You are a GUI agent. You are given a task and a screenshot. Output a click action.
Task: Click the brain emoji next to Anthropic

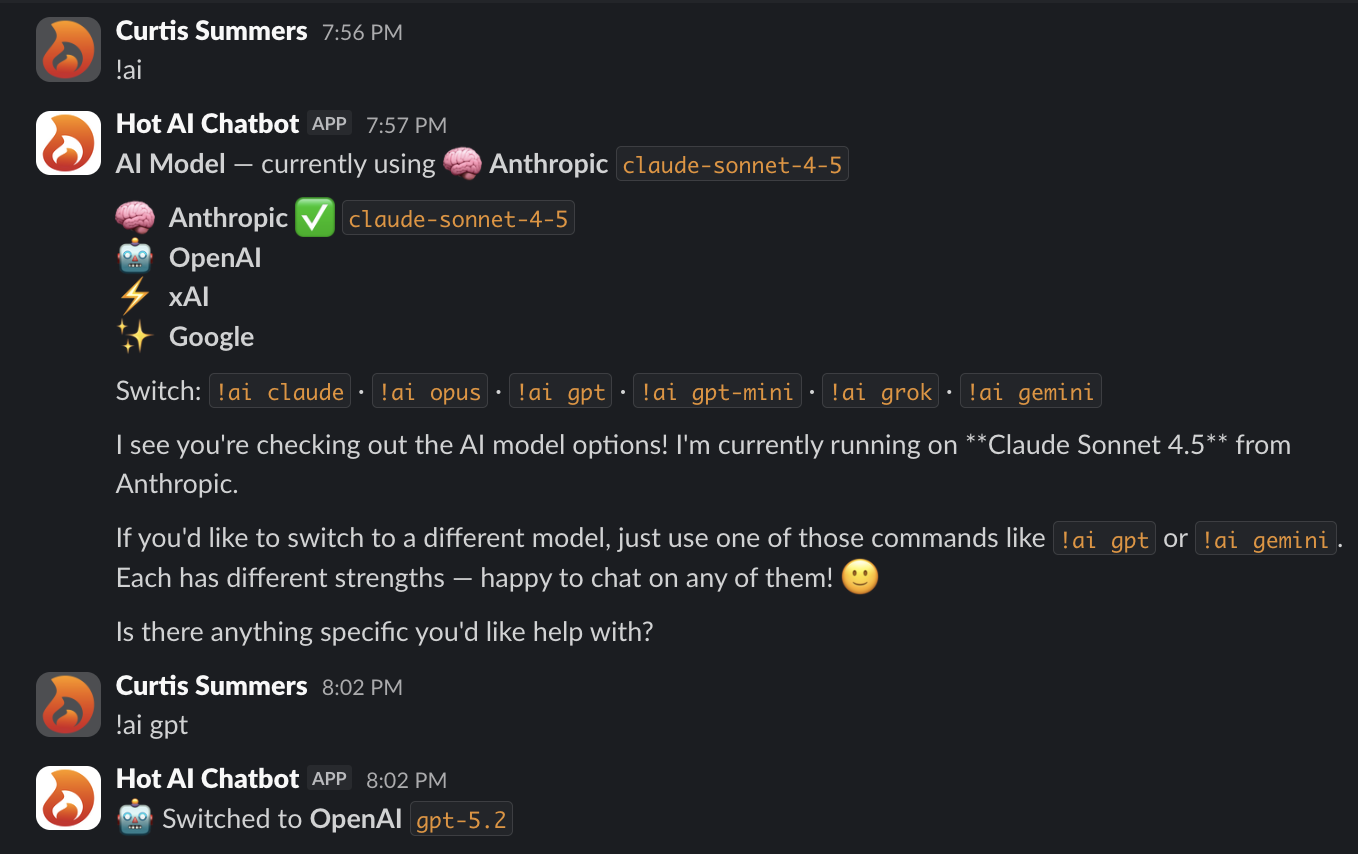pyautogui.click(x=136, y=217)
